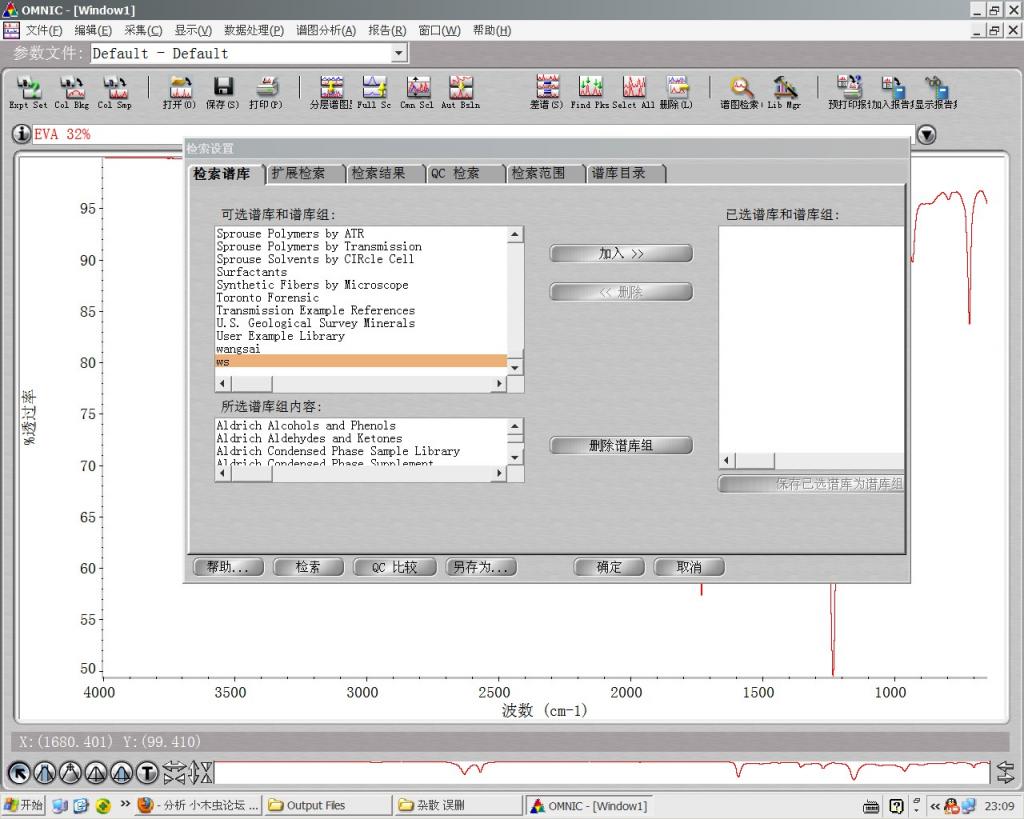Click available libraries horizontal scroll-right arrow
Screen dimensions: 1024x819
click(x=500, y=384)
